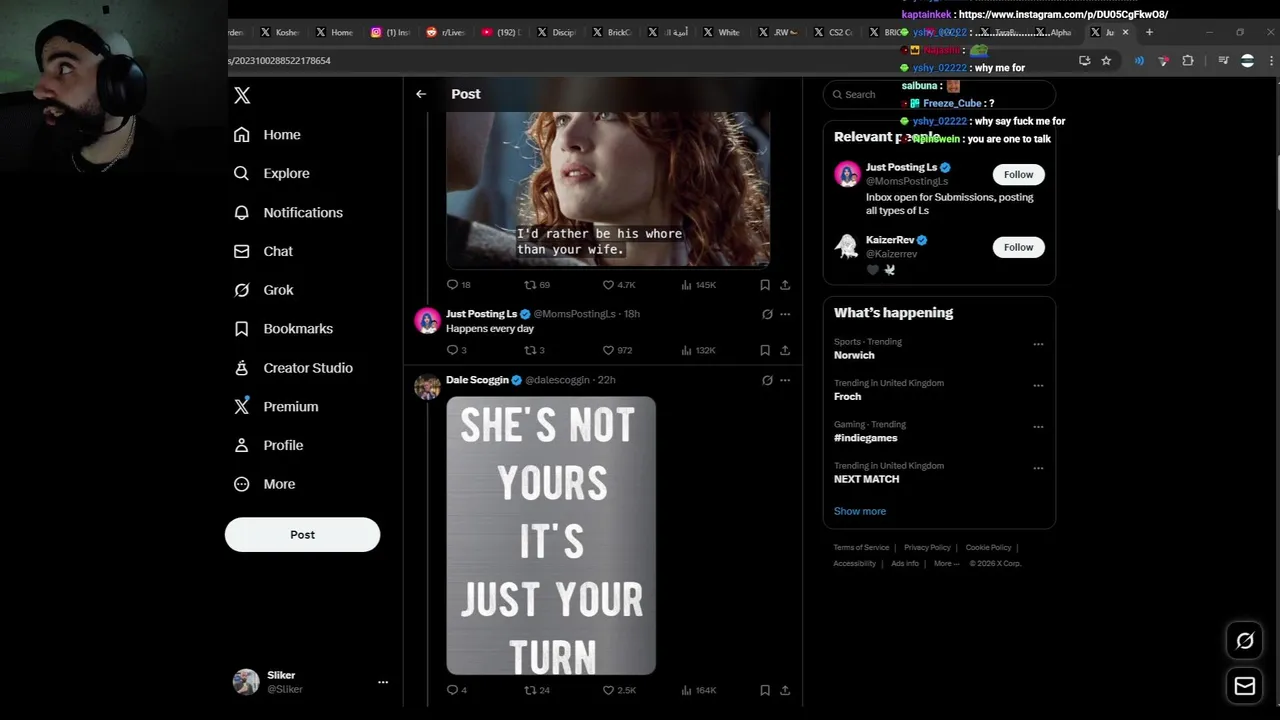
Task: Open the X logo home icon
Action: (242, 95)
